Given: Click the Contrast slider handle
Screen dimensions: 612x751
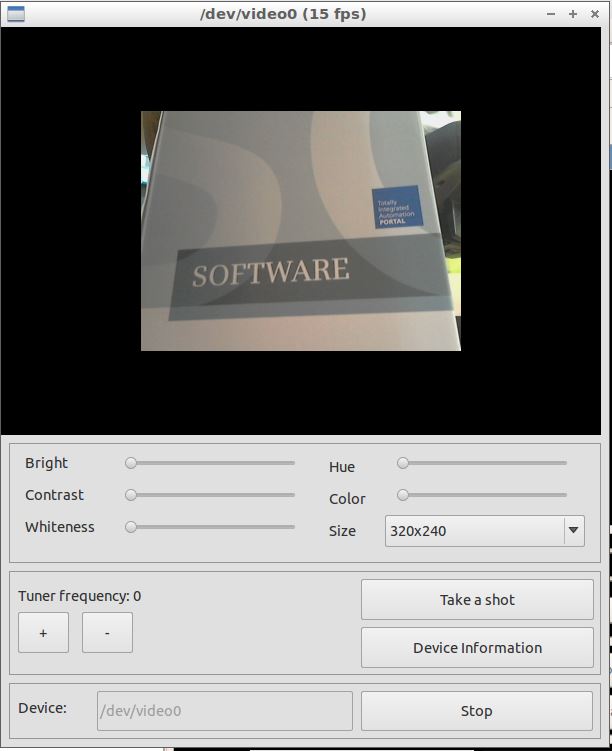Looking at the screenshot, I should tap(131, 495).
